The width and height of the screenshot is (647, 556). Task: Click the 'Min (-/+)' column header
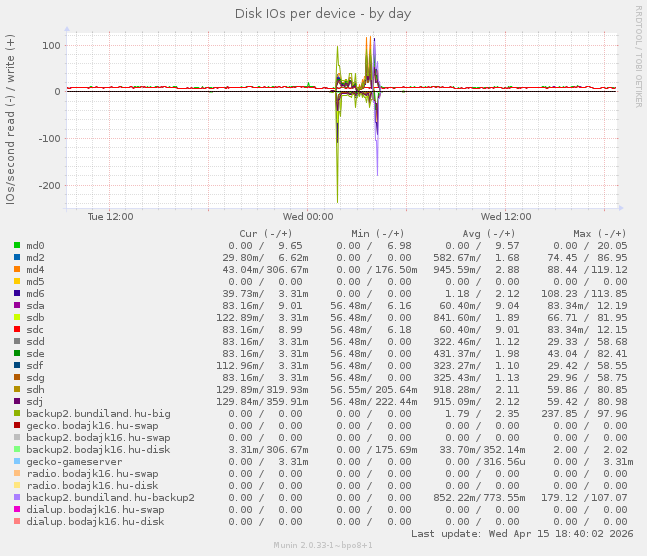(x=378, y=234)
